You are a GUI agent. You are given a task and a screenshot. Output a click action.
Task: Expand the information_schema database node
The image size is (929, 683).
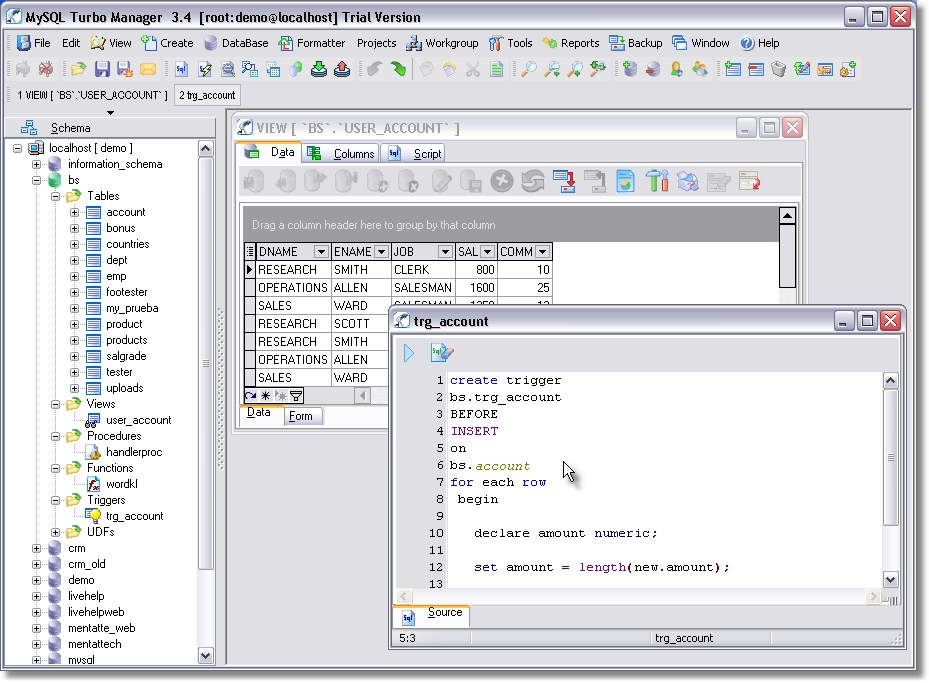(36, 164)
